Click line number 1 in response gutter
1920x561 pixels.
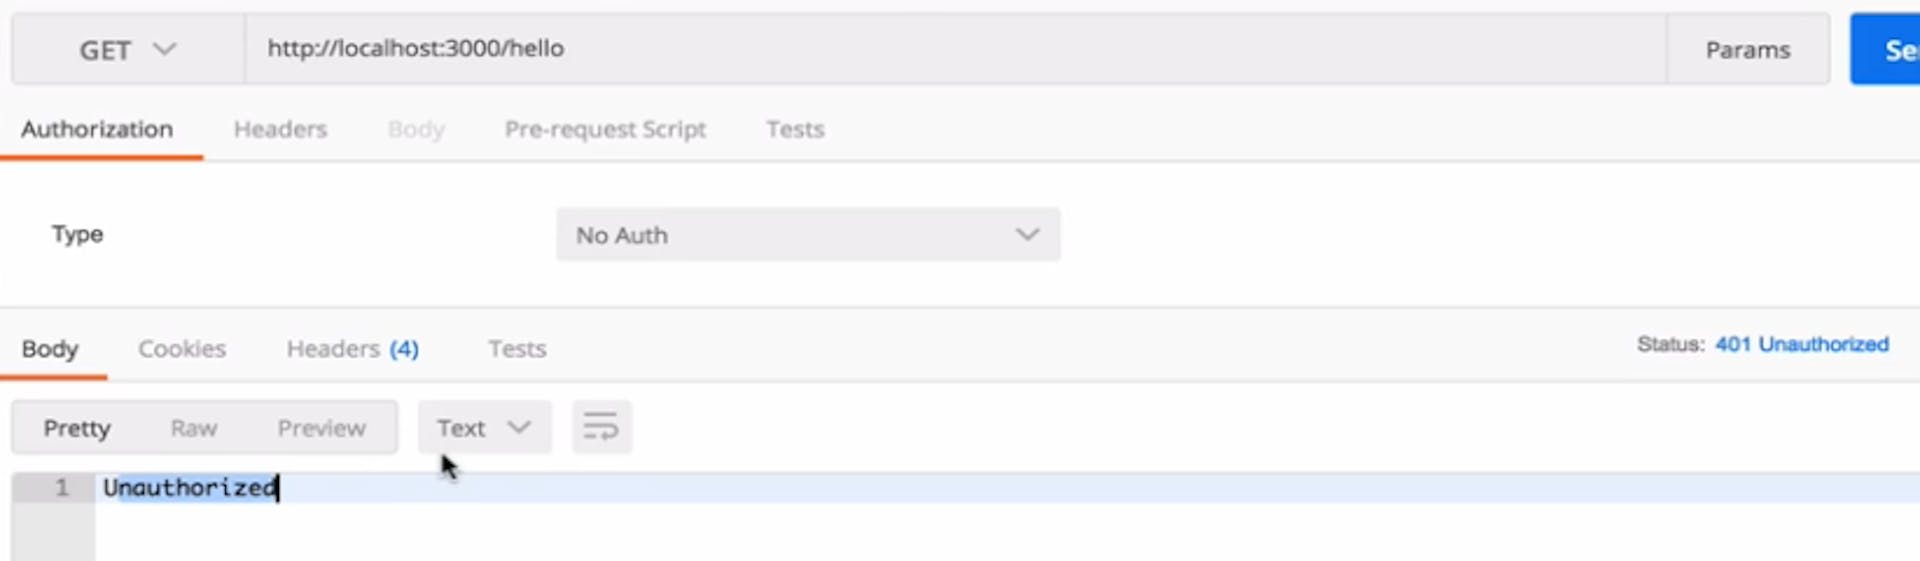click(61, 487)
